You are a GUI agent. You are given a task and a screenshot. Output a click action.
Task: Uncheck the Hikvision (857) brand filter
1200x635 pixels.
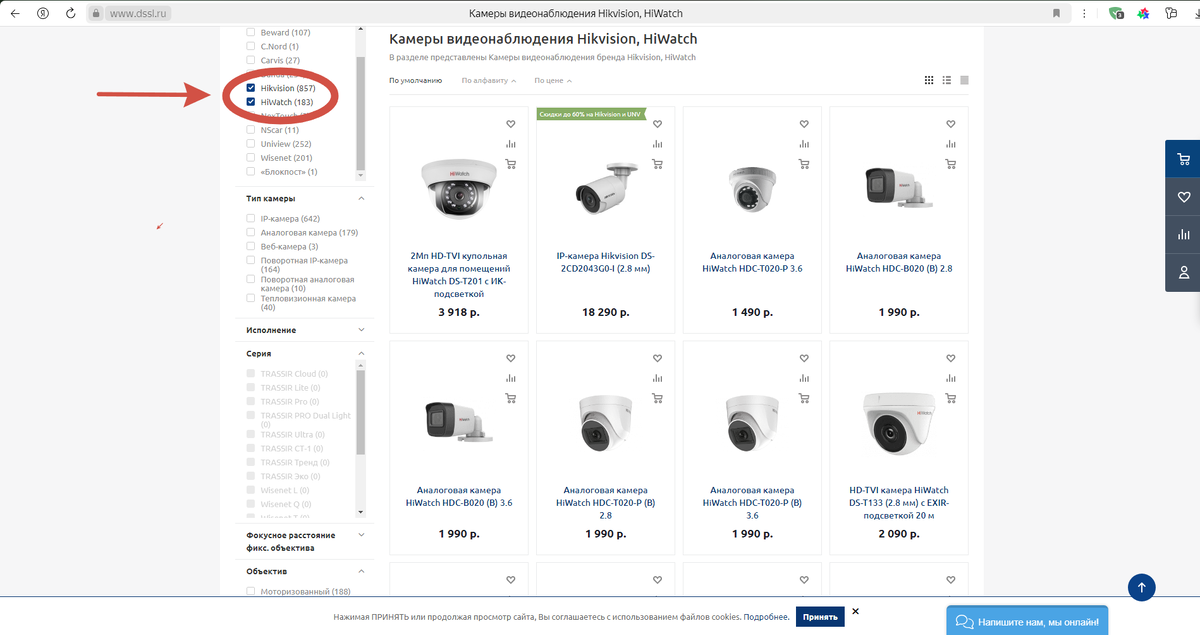[251, 88]
